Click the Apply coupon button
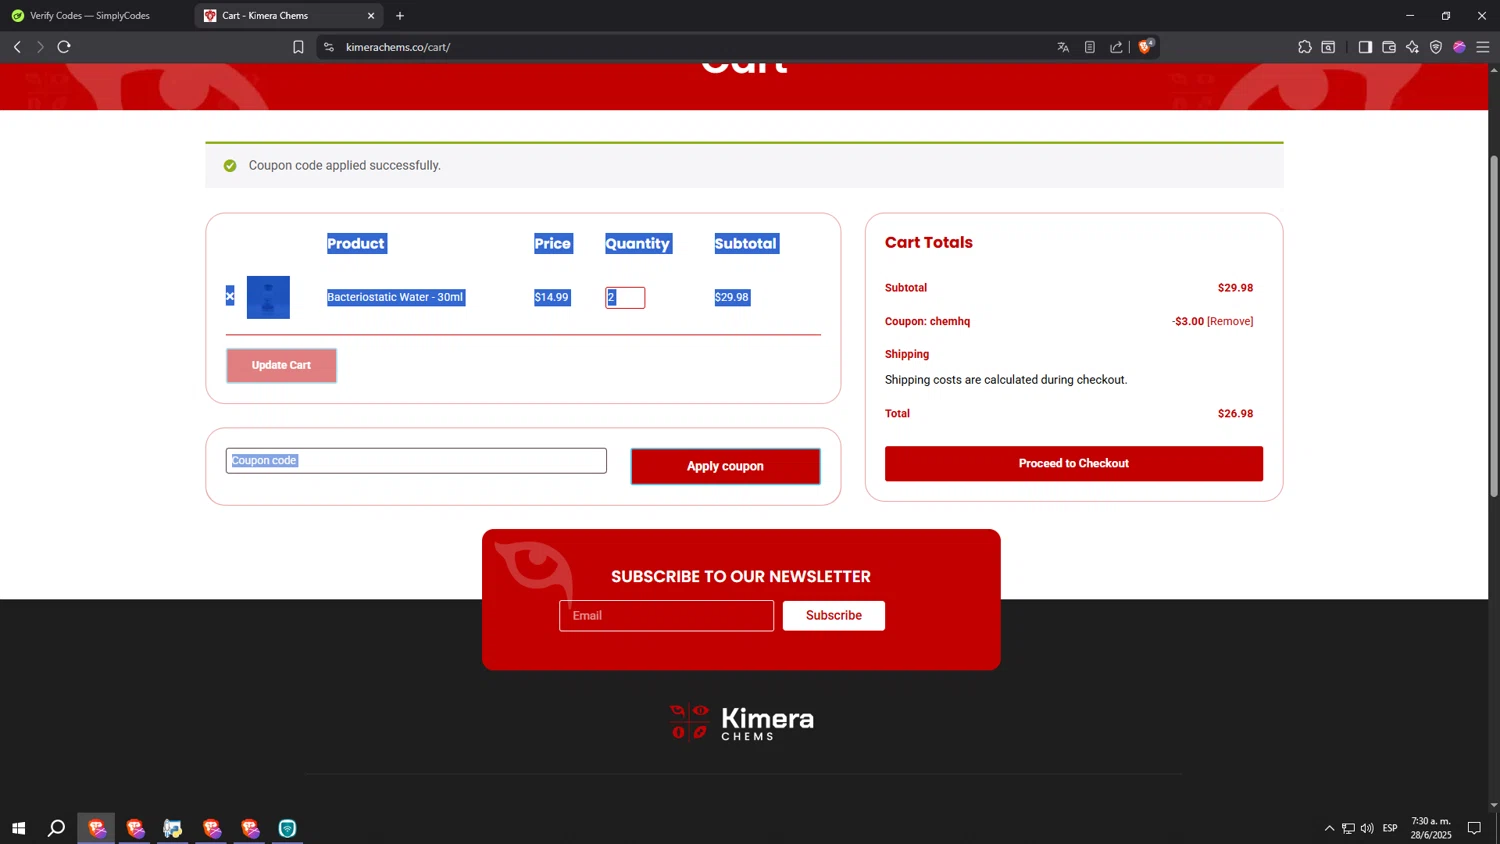This screenshot has width=1500, height=844. tap(725, 466)
